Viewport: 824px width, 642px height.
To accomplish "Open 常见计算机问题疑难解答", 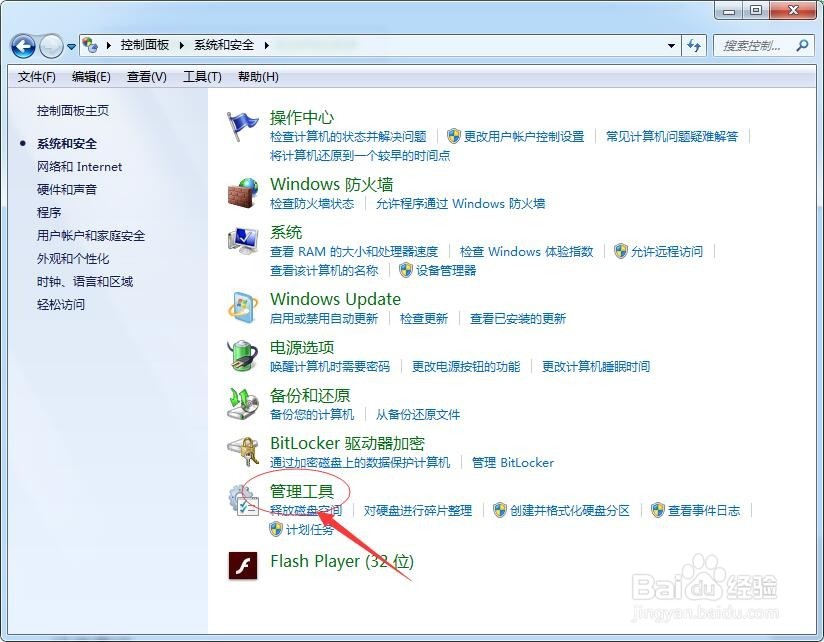I will click(x=672, y=137).
